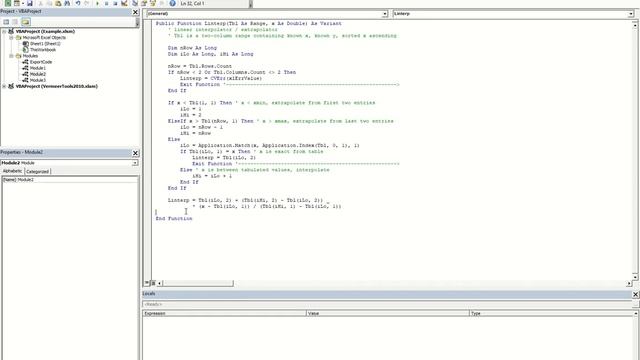
Task: Open the VBA Help question-mark icon
Action: click(172, 3)
